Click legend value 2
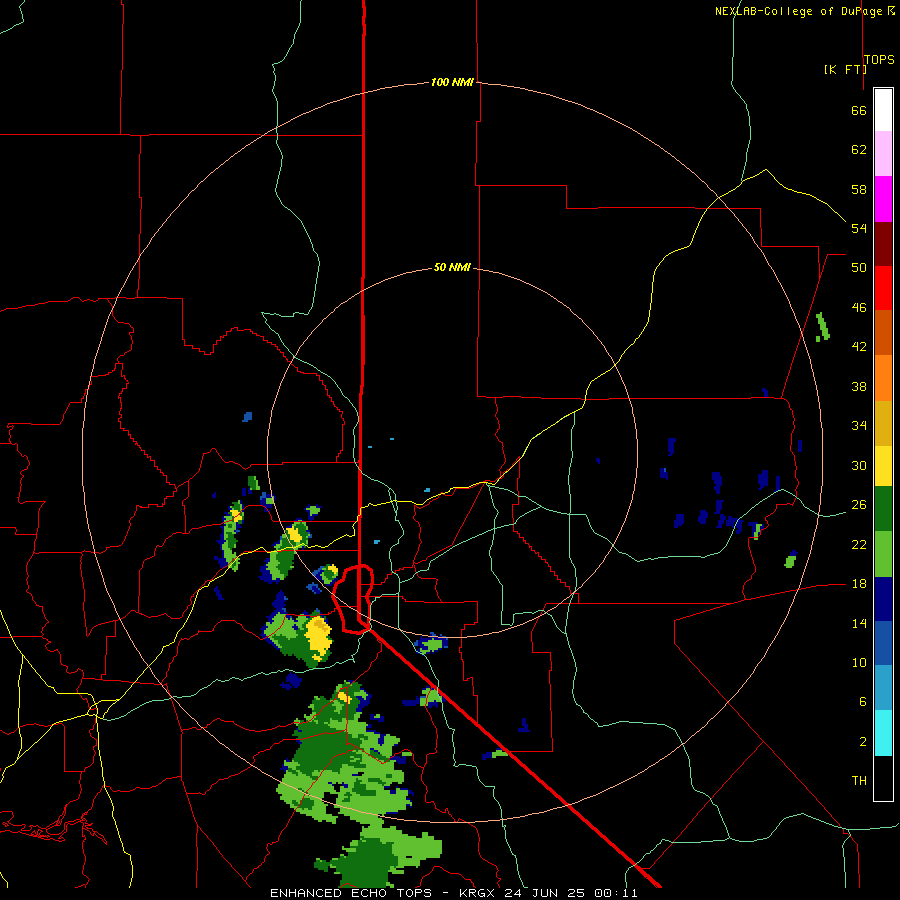The width and height of the screenshot is (900, 900). pos(862,742)
